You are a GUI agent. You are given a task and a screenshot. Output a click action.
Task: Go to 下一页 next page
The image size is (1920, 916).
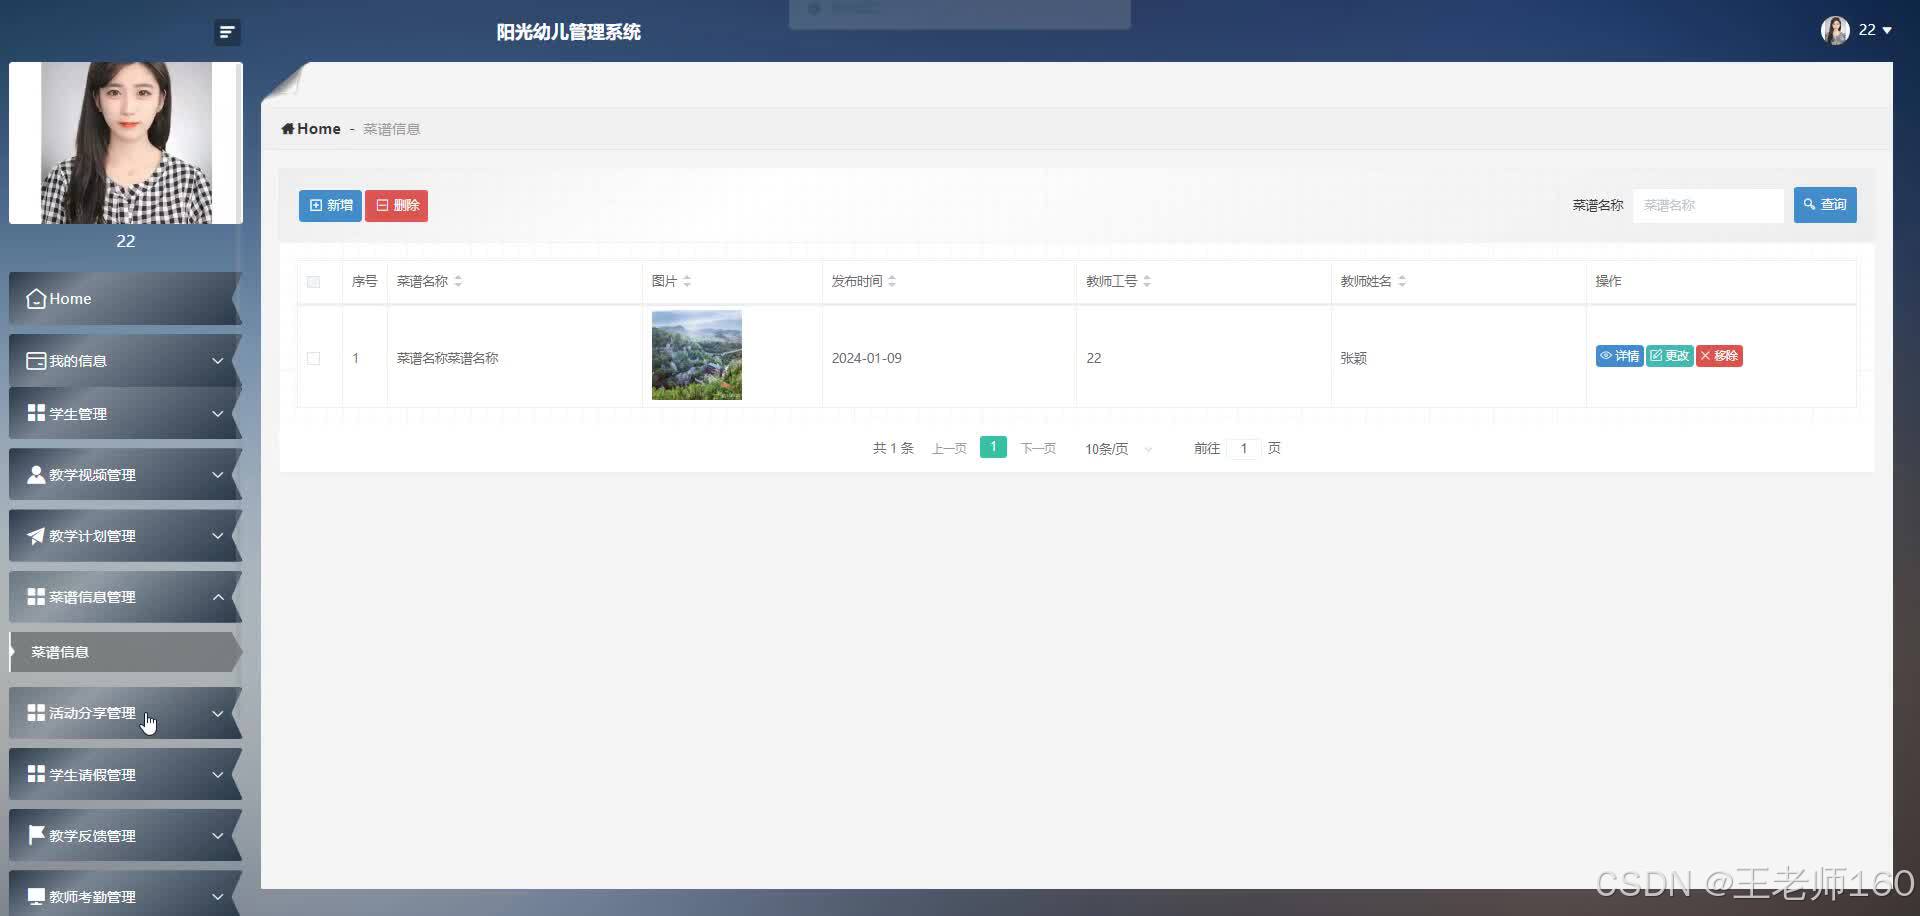tap(1038, 449)
